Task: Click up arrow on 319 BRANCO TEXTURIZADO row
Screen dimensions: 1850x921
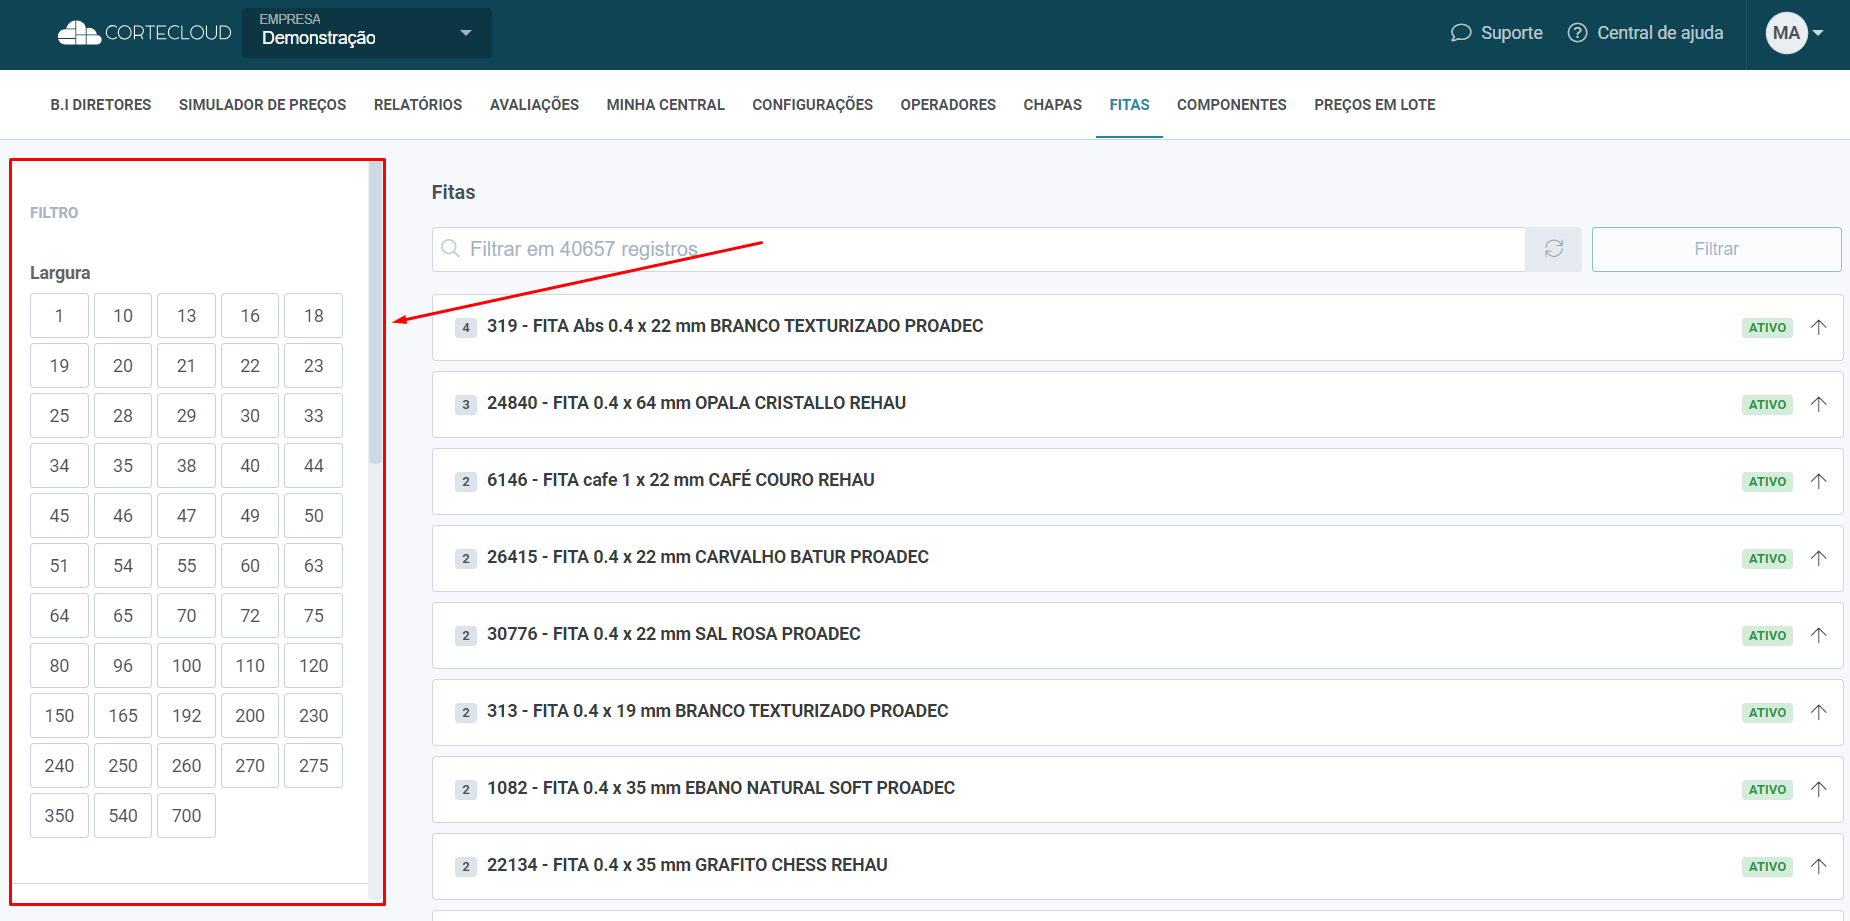Action: [x=1818, y=327]
